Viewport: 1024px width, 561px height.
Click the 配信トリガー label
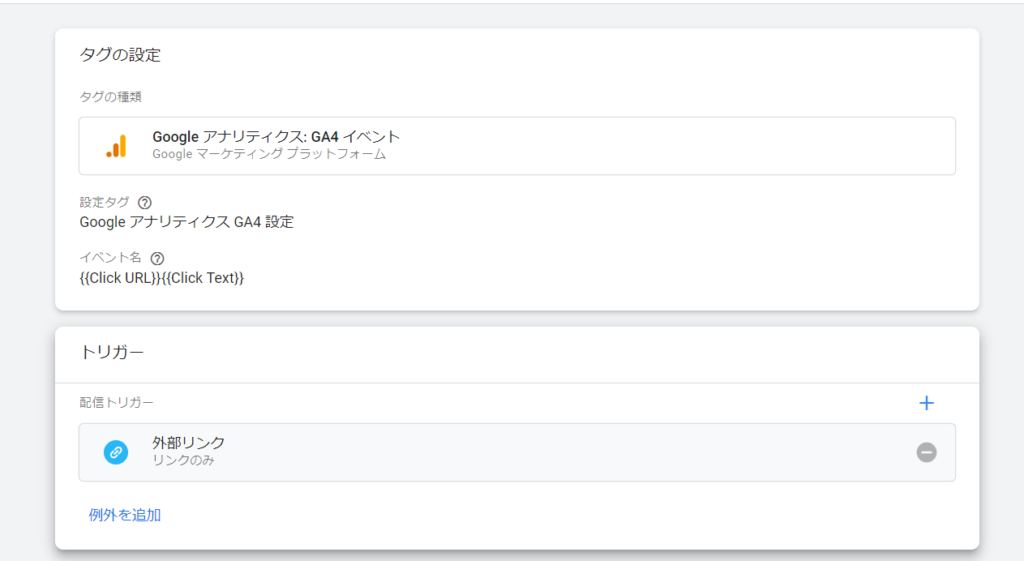click(x=117, y=402)
